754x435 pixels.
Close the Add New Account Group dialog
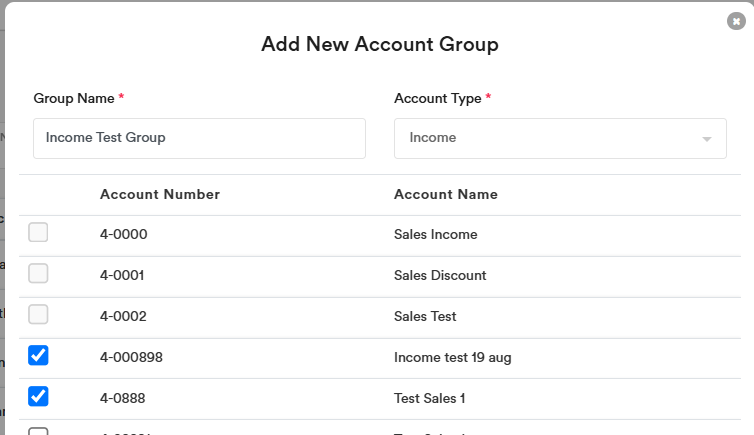click(736, 21)
